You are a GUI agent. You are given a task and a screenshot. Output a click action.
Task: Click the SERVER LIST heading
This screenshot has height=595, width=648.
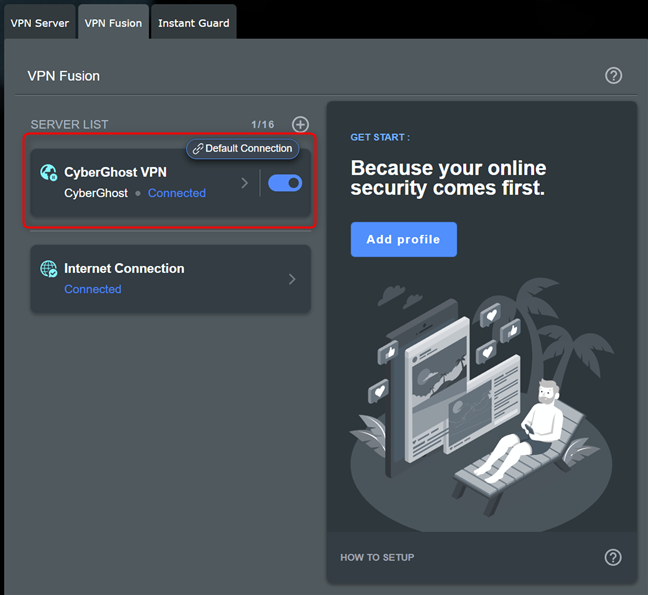pos(69,124)
